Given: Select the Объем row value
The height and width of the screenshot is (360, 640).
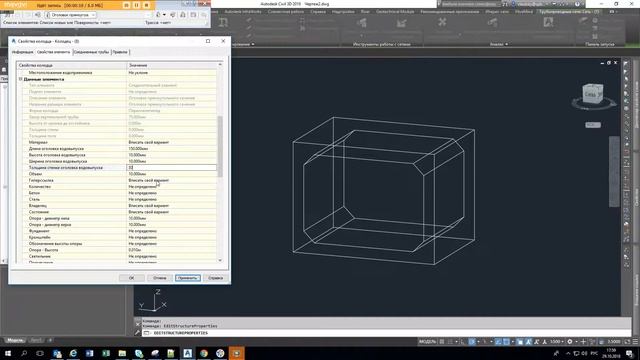Looking at the screenshot, I should pos(172,174).
